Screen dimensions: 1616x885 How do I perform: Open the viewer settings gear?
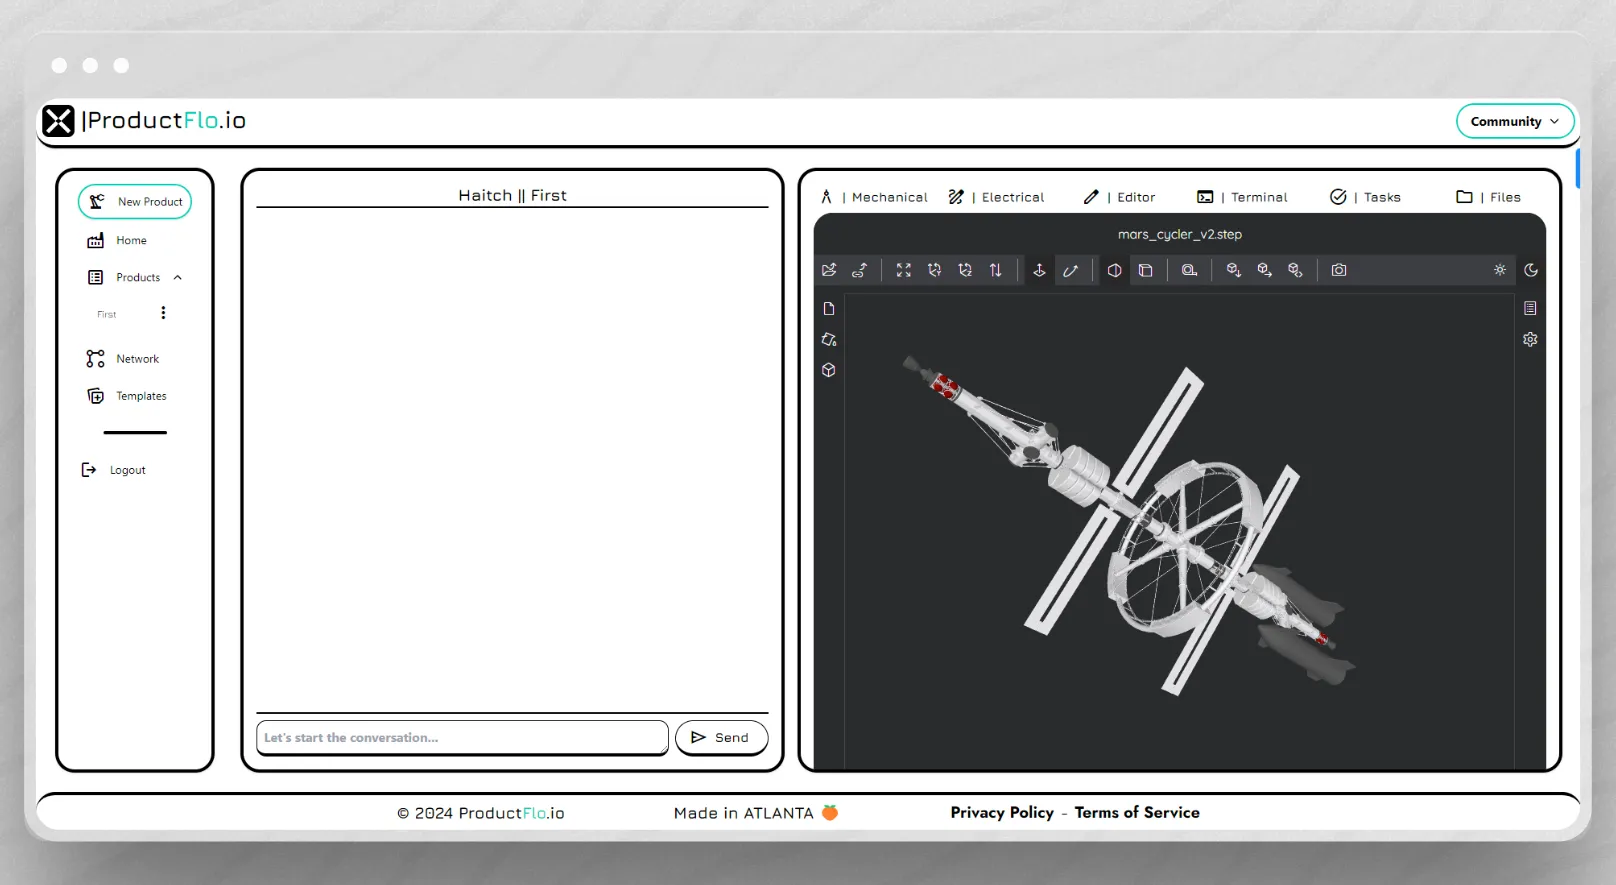[x=1530, y=340]
